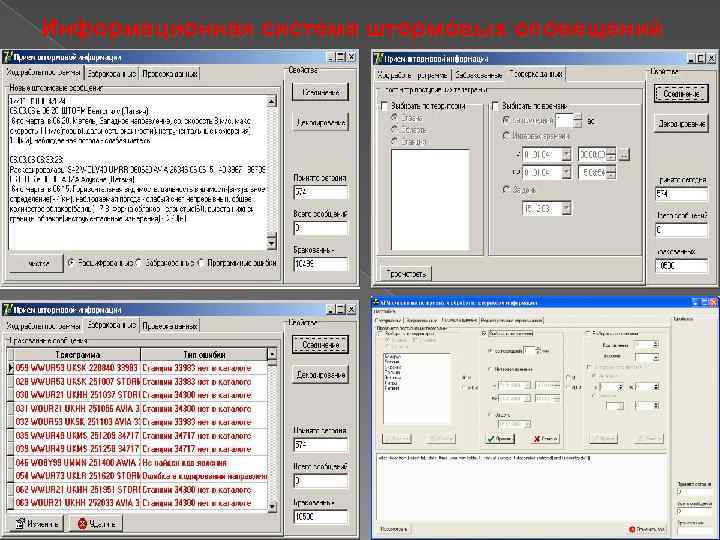Open the last tab in the Настройки window
The image size is (720, 540).
[511, 320]
